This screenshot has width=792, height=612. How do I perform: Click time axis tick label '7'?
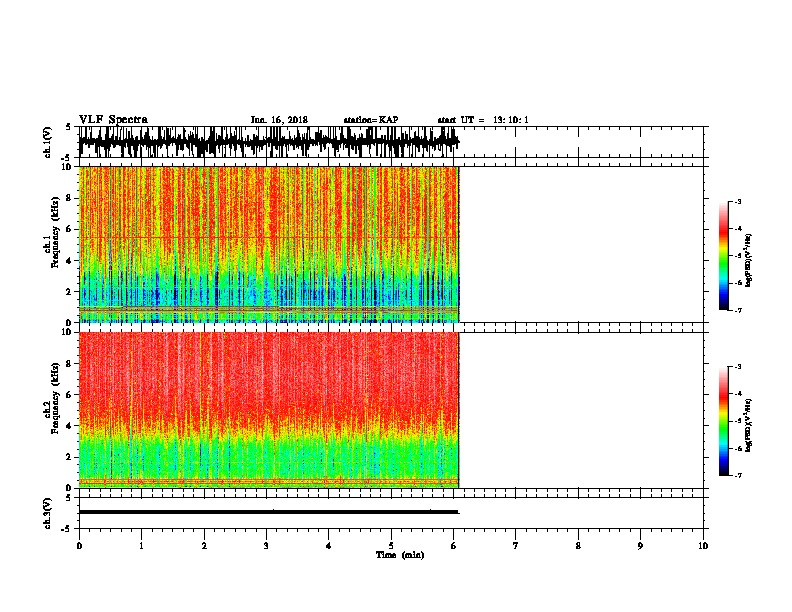(516, 546)
